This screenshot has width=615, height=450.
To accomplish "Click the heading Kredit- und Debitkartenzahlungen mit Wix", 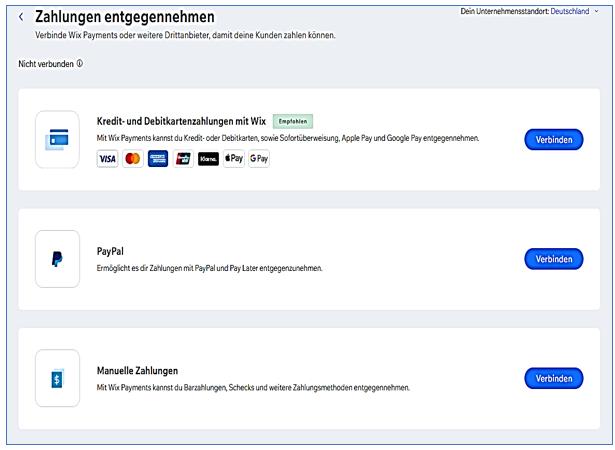I will point(181,121).
